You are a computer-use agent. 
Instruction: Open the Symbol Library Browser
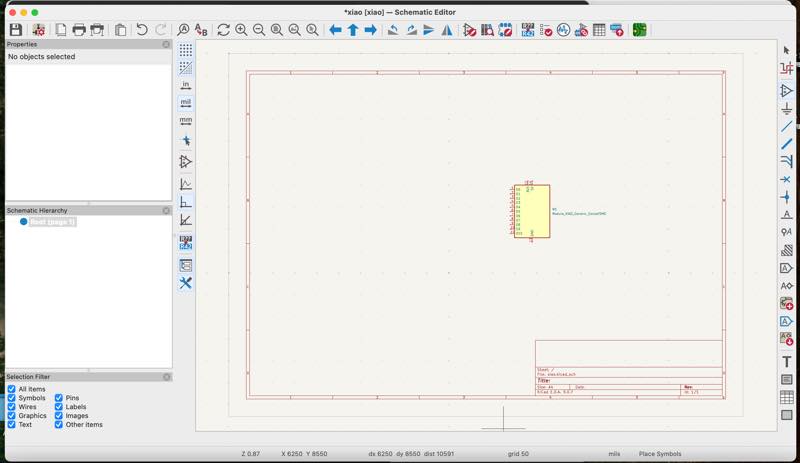point(487,30)
